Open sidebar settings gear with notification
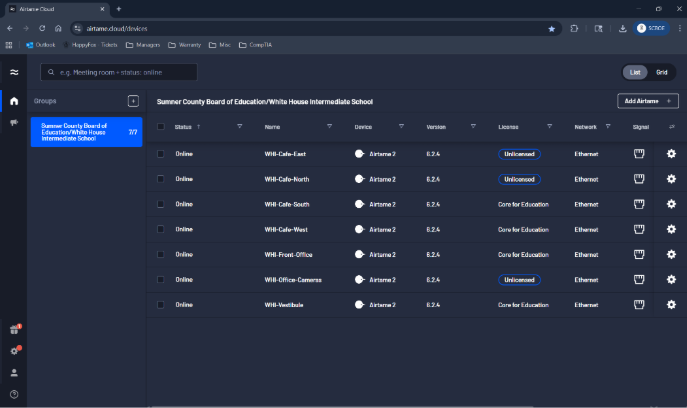The width and height of the screenshot is (687, 408). pyautogui.click(x=15, y=351)
